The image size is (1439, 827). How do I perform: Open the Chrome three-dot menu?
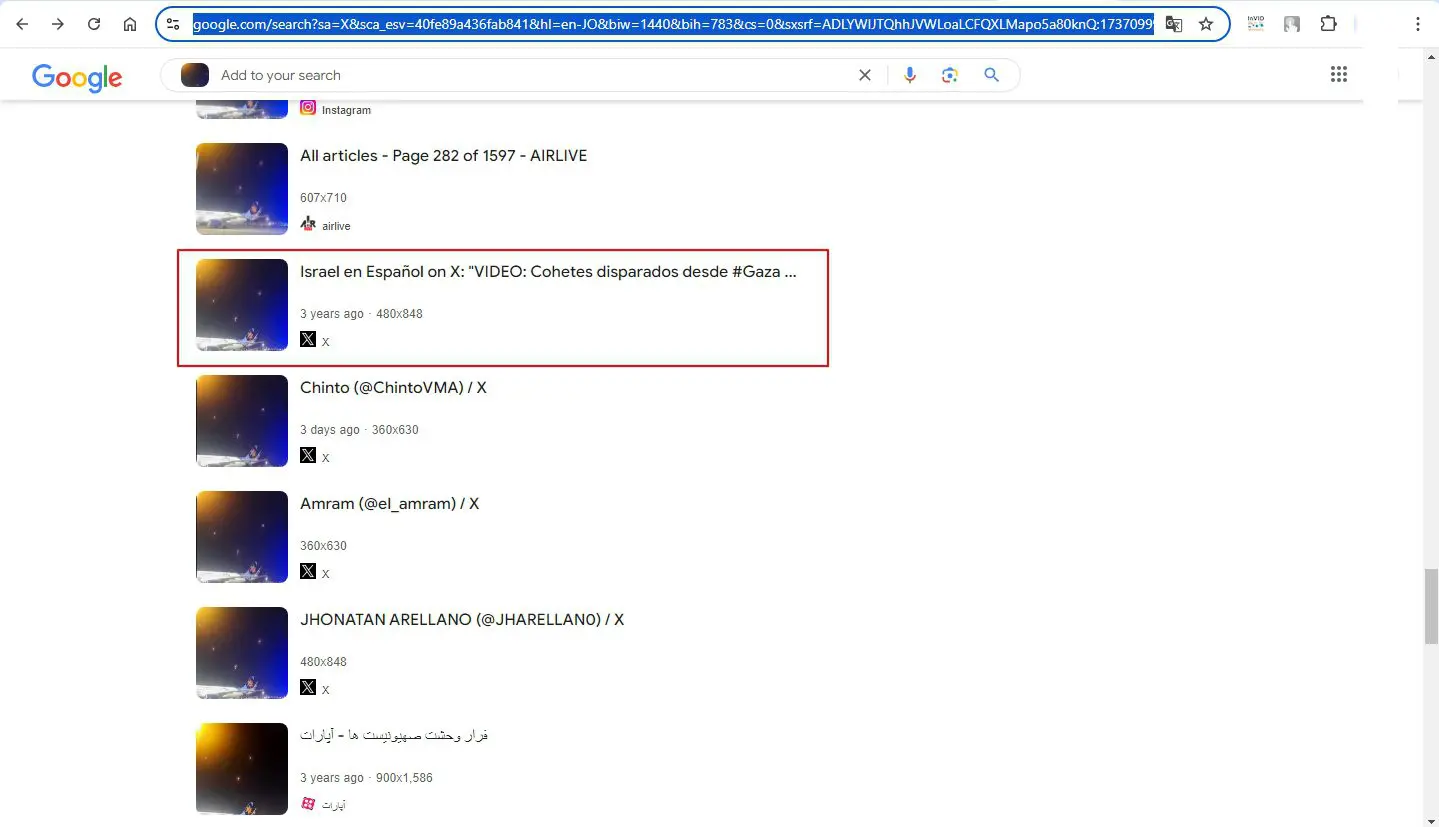(x=1417, y=24)
